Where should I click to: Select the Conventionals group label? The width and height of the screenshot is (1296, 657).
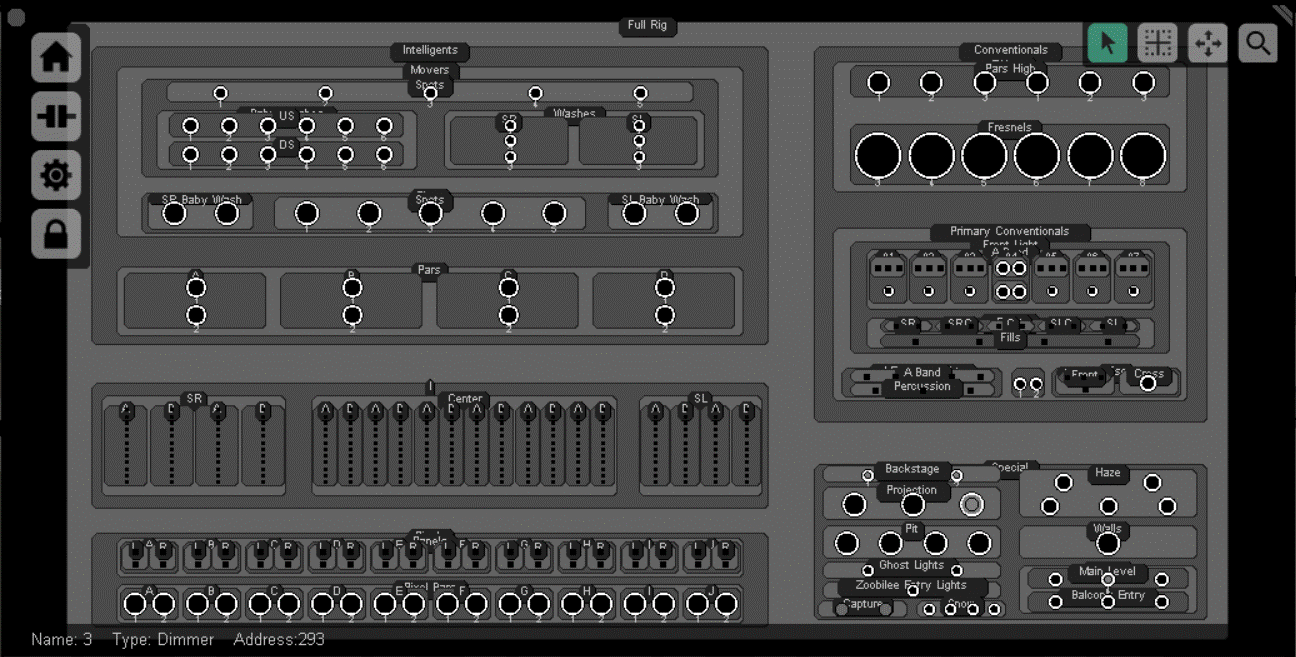[x=1010, y=50]
